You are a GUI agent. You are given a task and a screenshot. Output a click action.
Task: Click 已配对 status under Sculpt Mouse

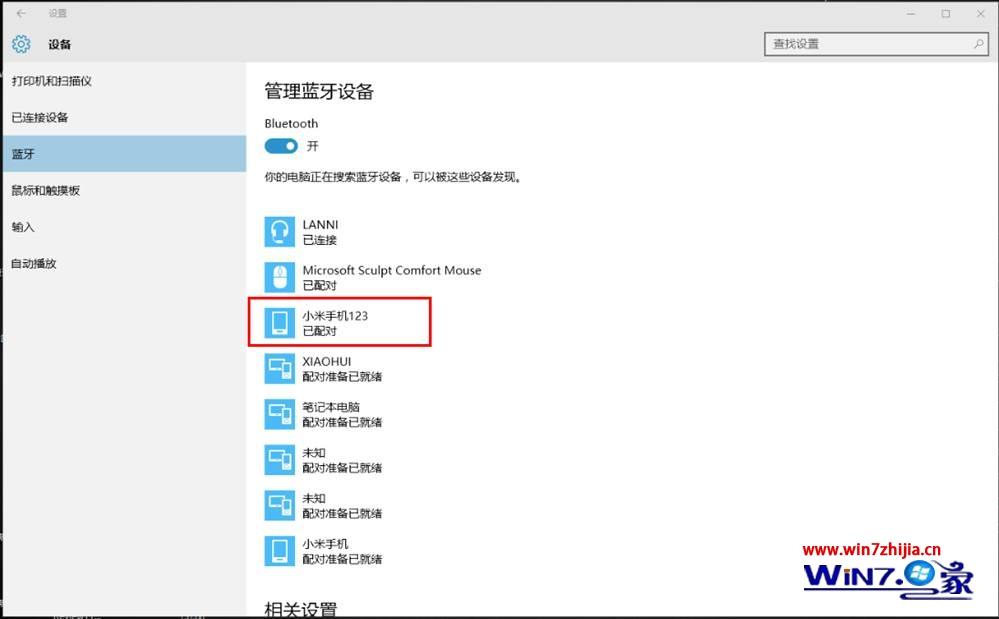click(x=320, y=285)
